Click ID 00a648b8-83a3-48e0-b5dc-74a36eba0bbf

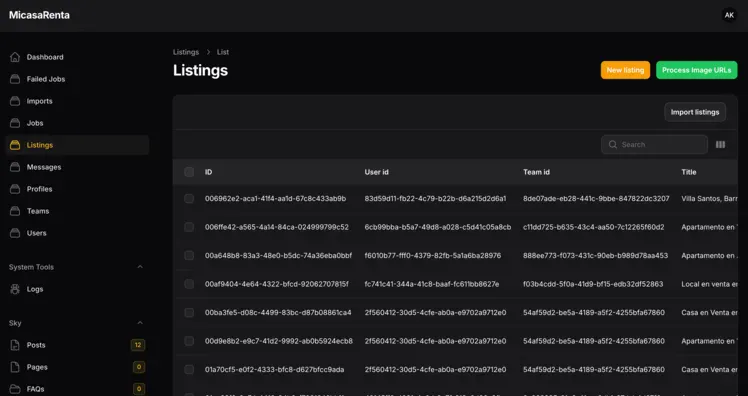(x=278, y=255)
